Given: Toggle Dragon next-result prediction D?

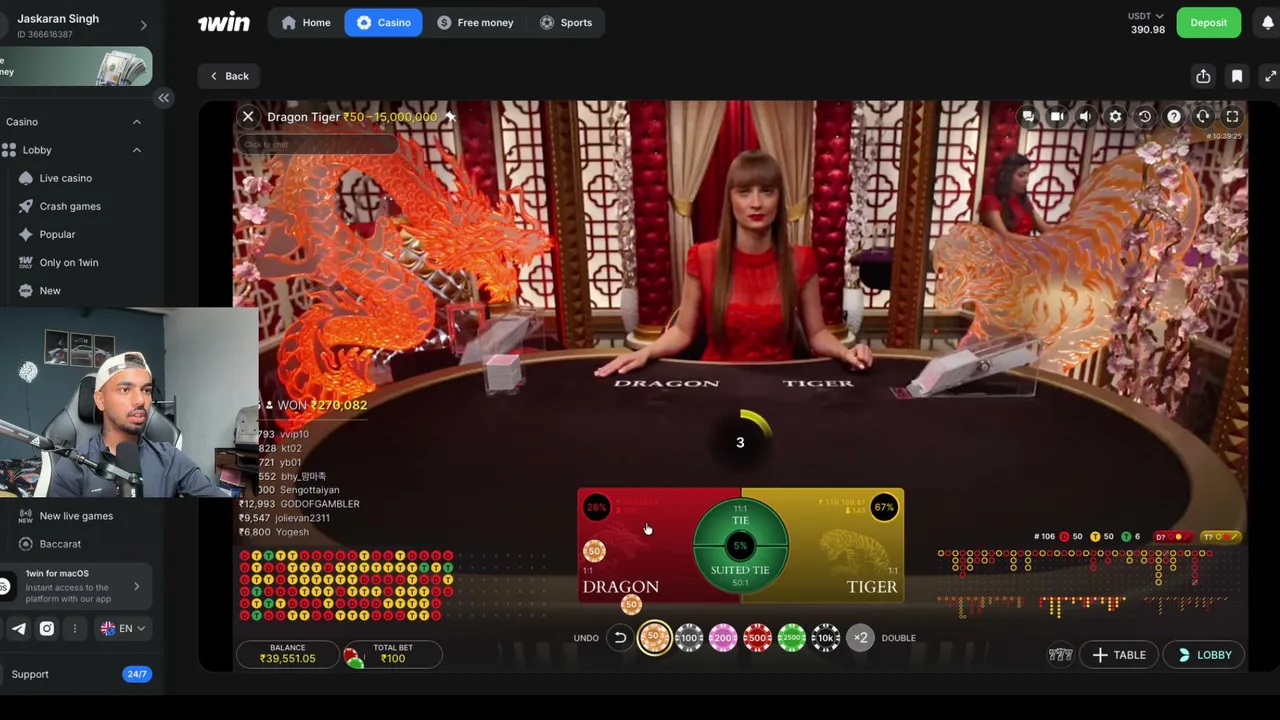Looking at the screenshot, I should coord(1172,537).
